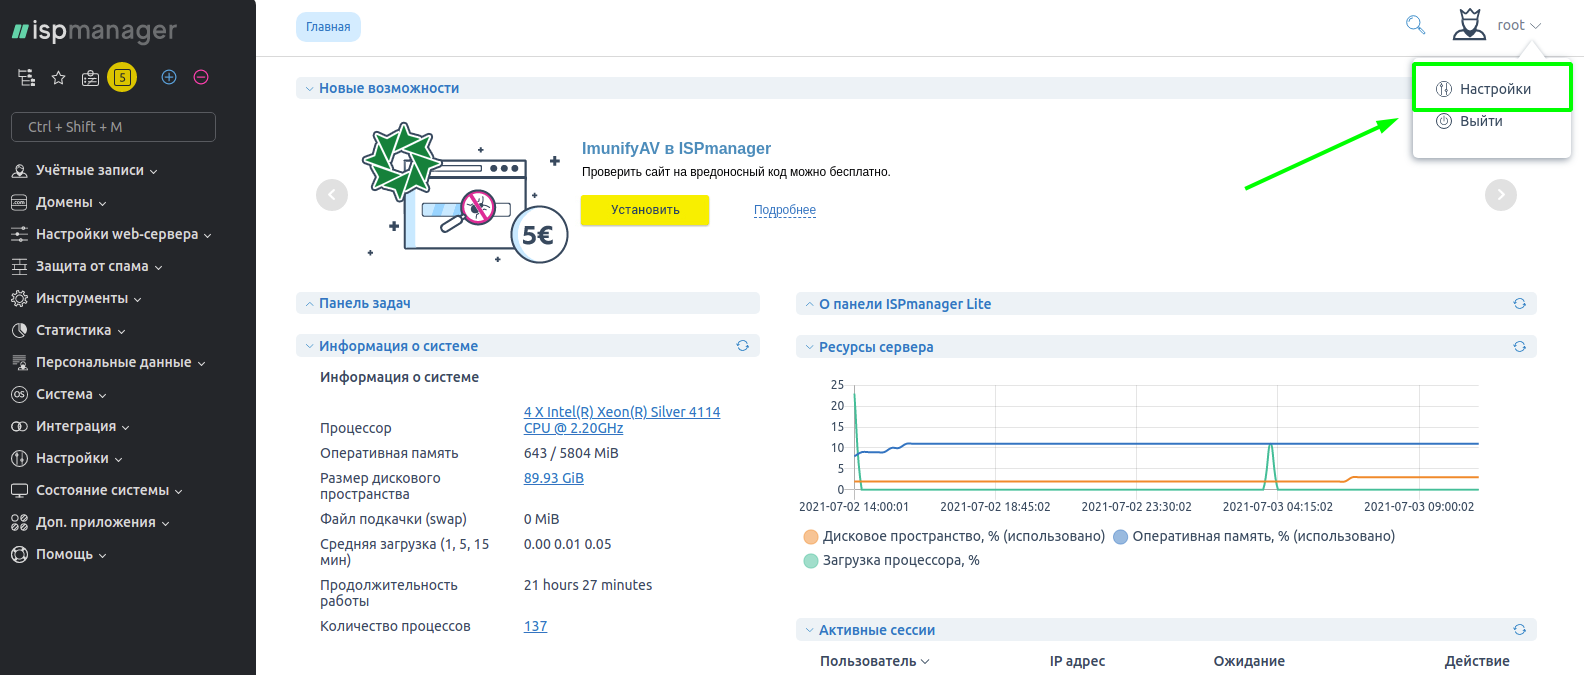Screen dimensions: 1584x675
Task: Click the Помощь lifebuoy icon
Action: (x=19, y=555)
